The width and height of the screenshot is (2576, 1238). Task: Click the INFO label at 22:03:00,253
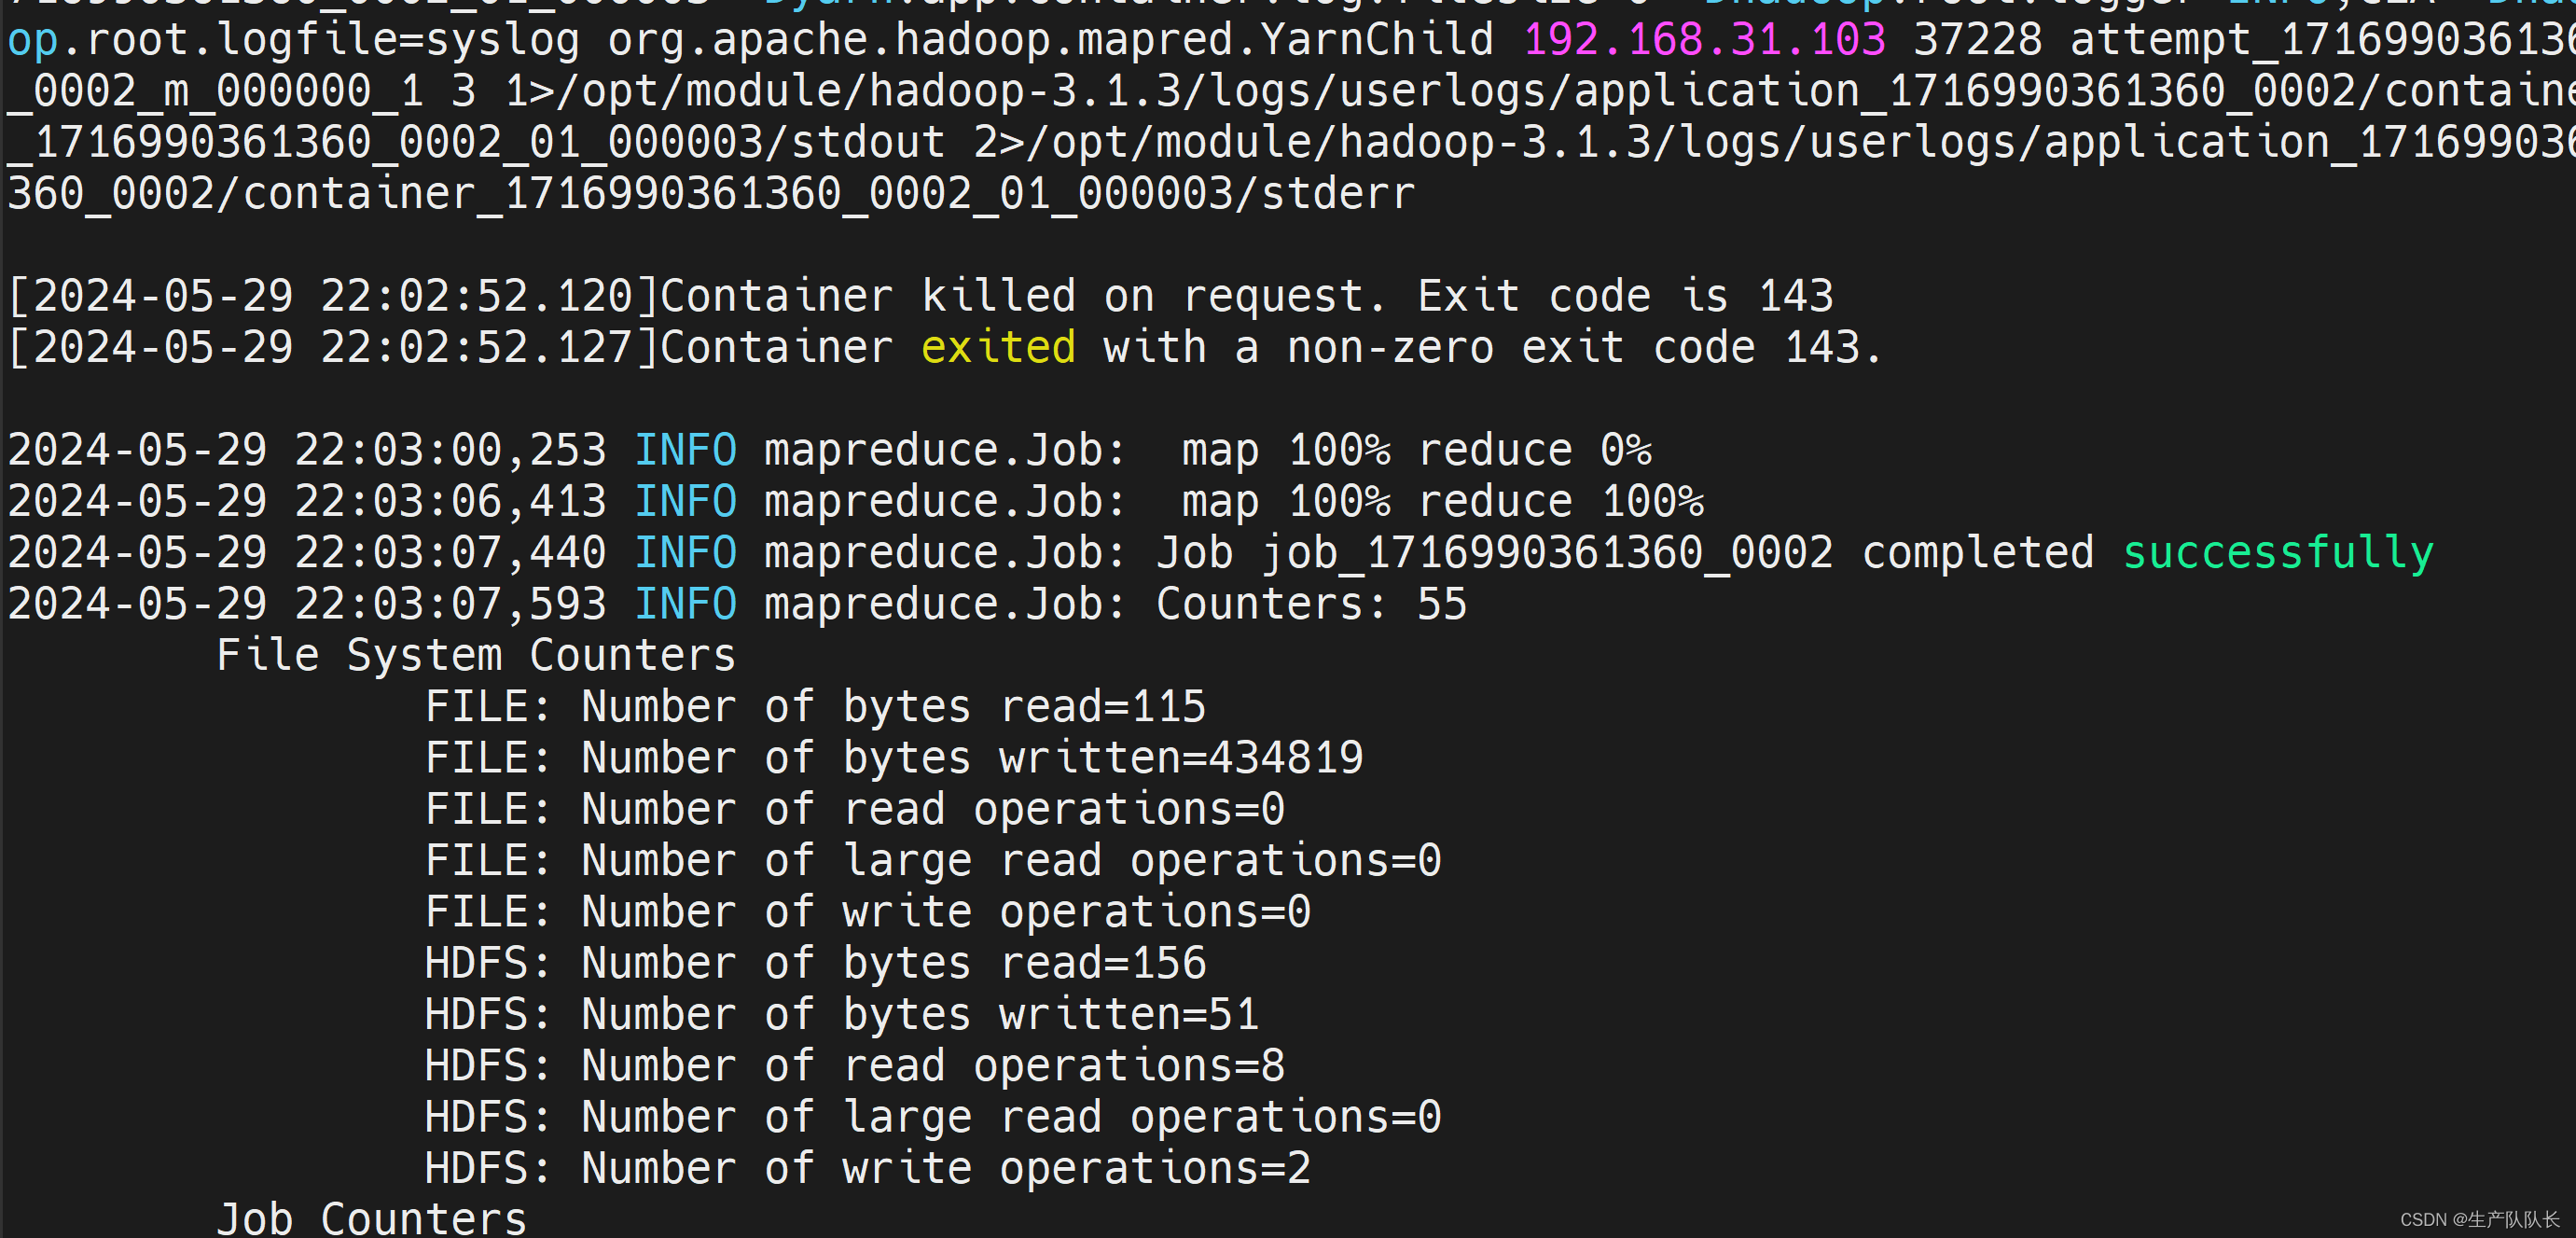coord(686,450)
